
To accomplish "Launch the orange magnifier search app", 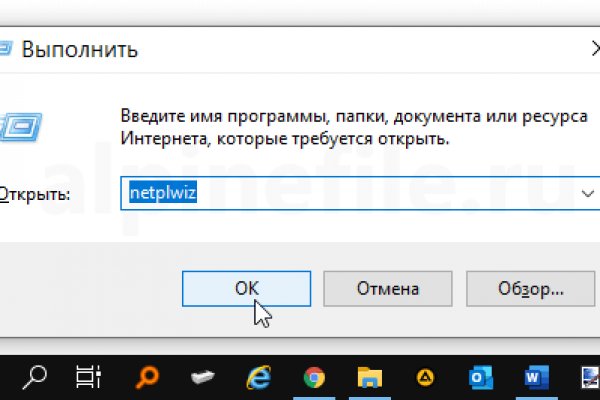I will (x=147, y=377).
